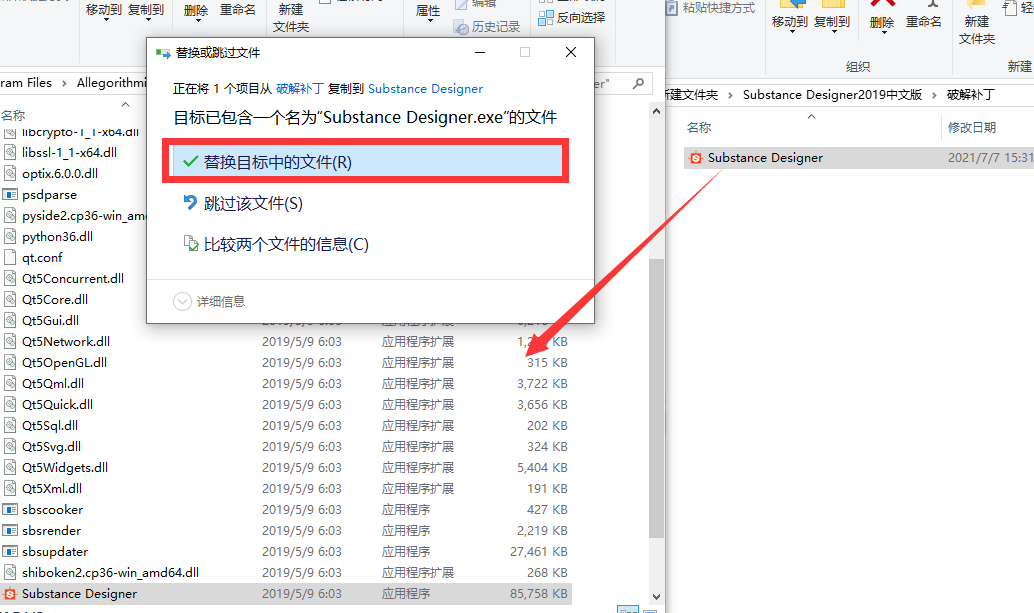Select Qt5Core.dll file
This screenshot has height=613, width=1034.
click(x=55, y=299)
